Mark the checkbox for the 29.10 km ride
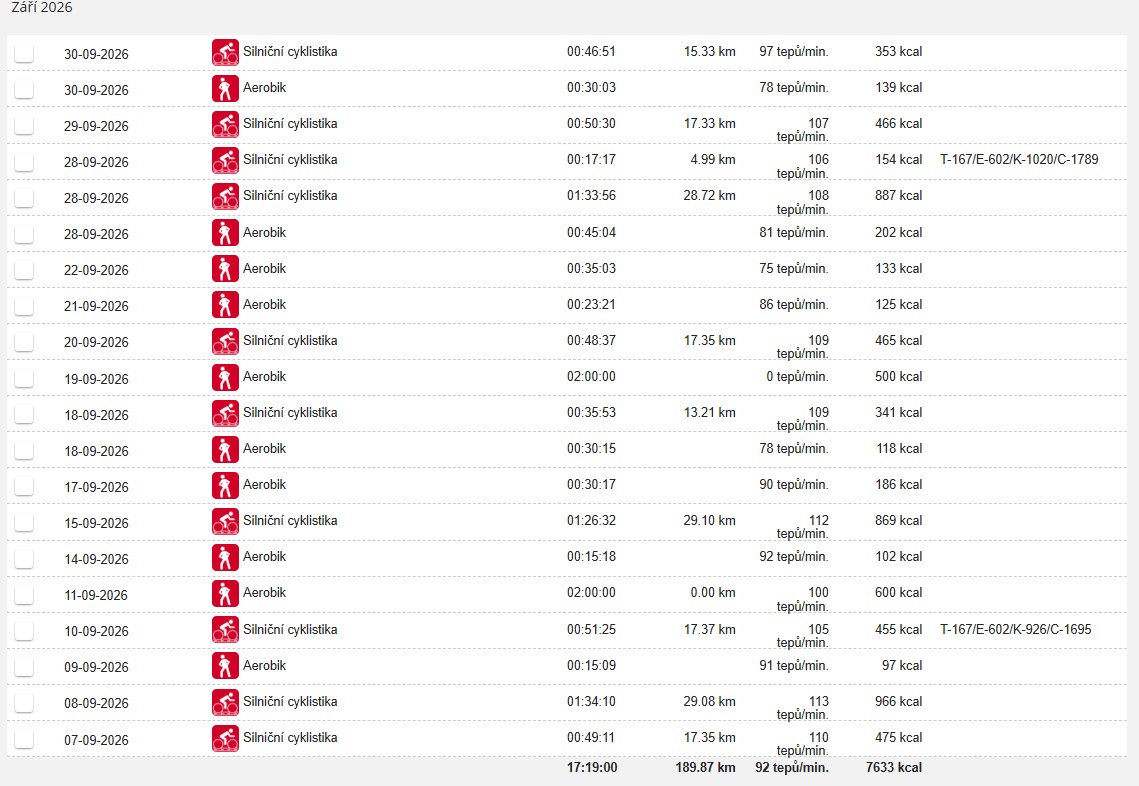Screen dimensions: 1139x786 (24, 522)
